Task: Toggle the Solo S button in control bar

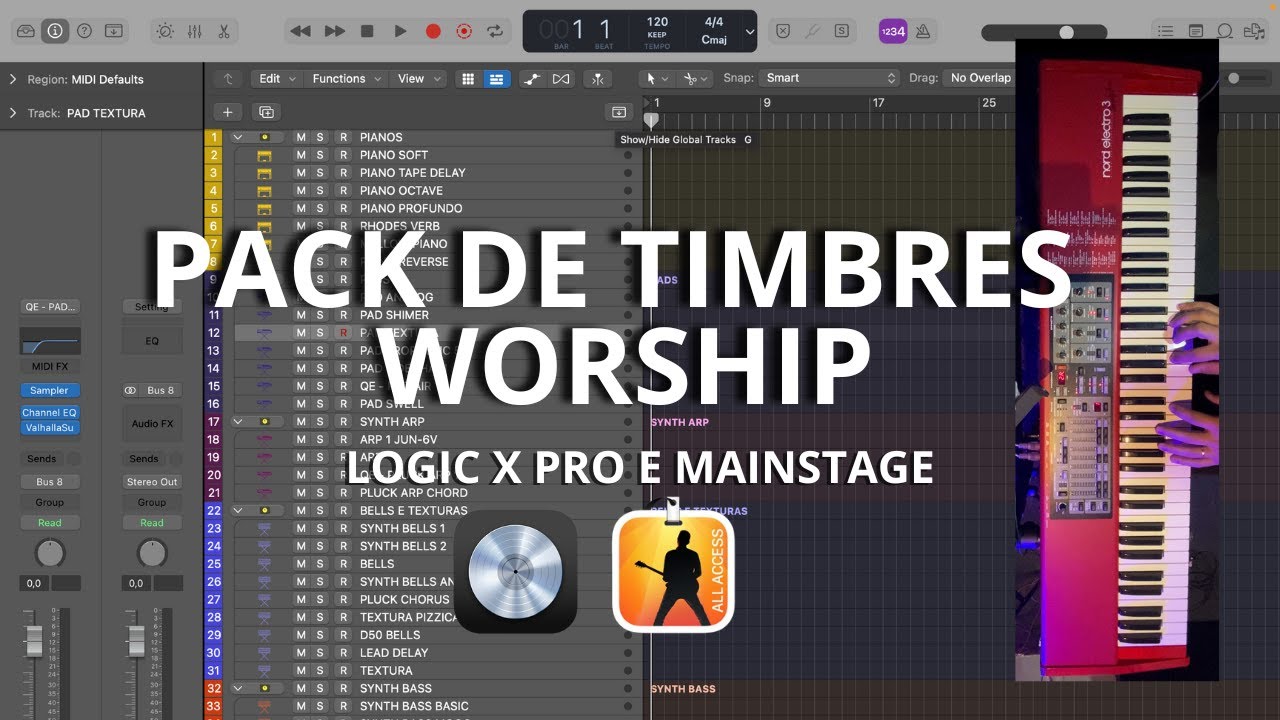Action: [842, 31]
